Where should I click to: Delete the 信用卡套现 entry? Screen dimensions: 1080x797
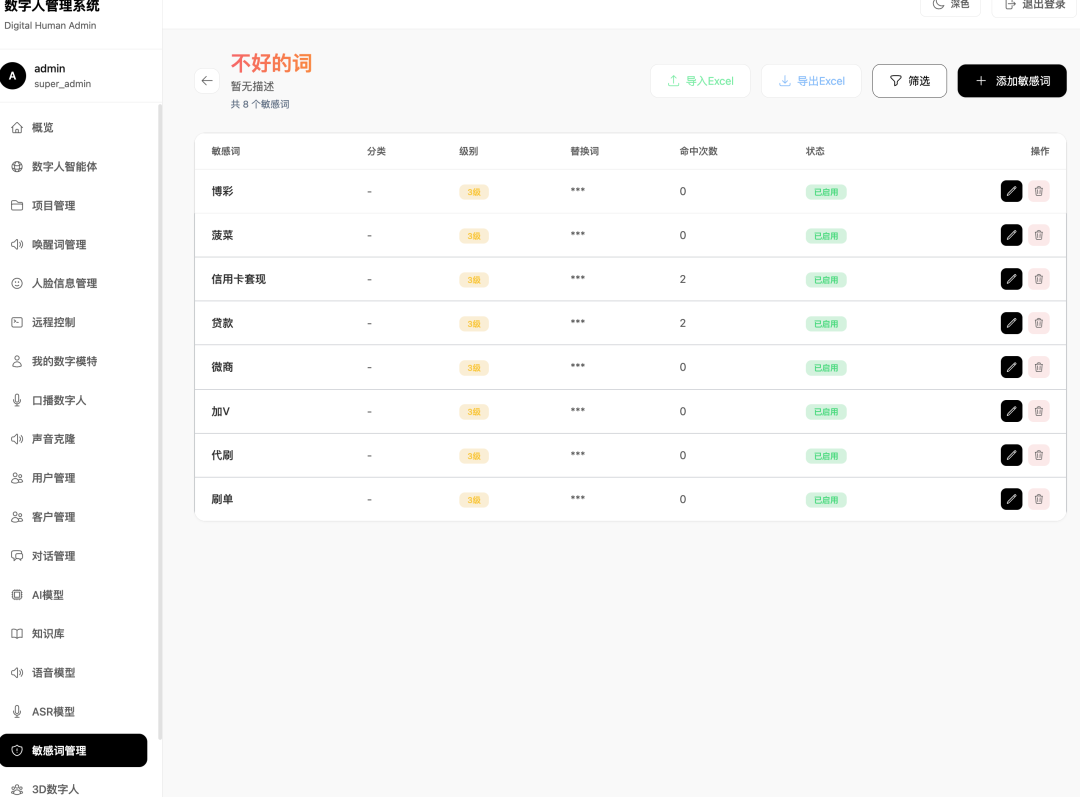point(1039,279)
